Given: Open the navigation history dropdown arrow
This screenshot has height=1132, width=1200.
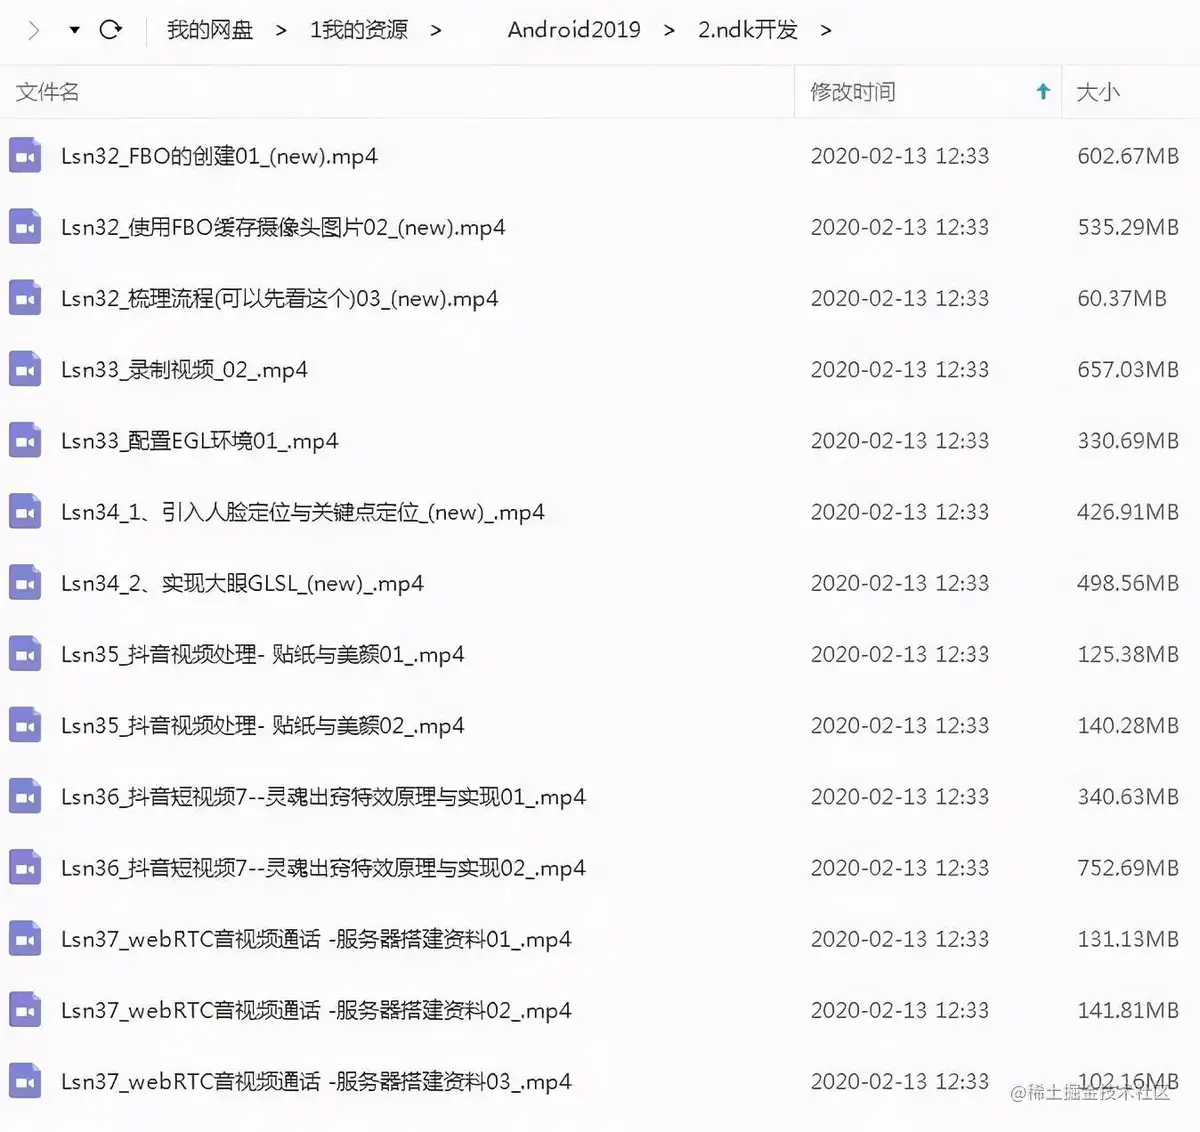Looking at the screenshot, I should (74, 30).
